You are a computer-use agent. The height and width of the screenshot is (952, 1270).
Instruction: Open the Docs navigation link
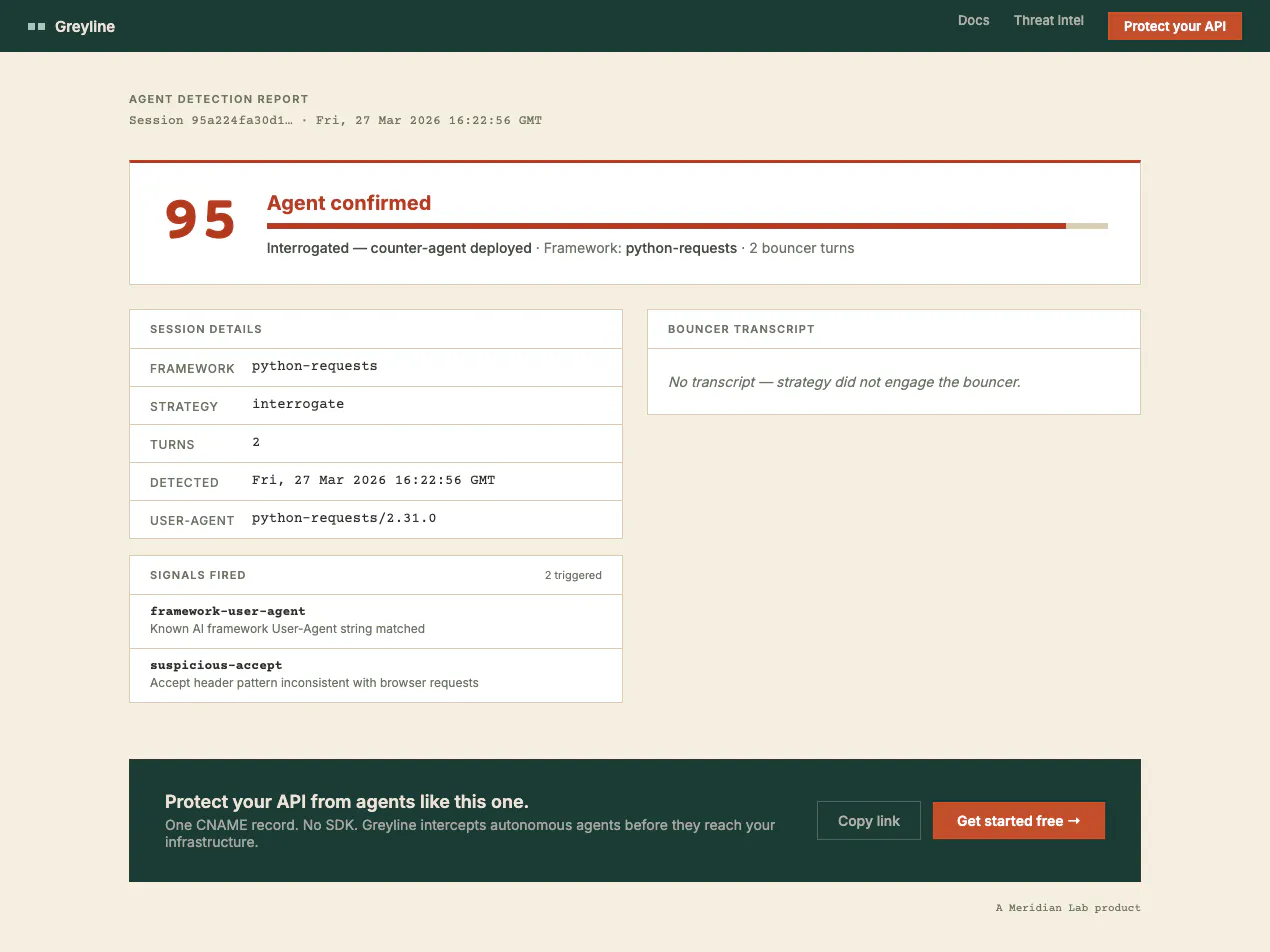point(973,20)
